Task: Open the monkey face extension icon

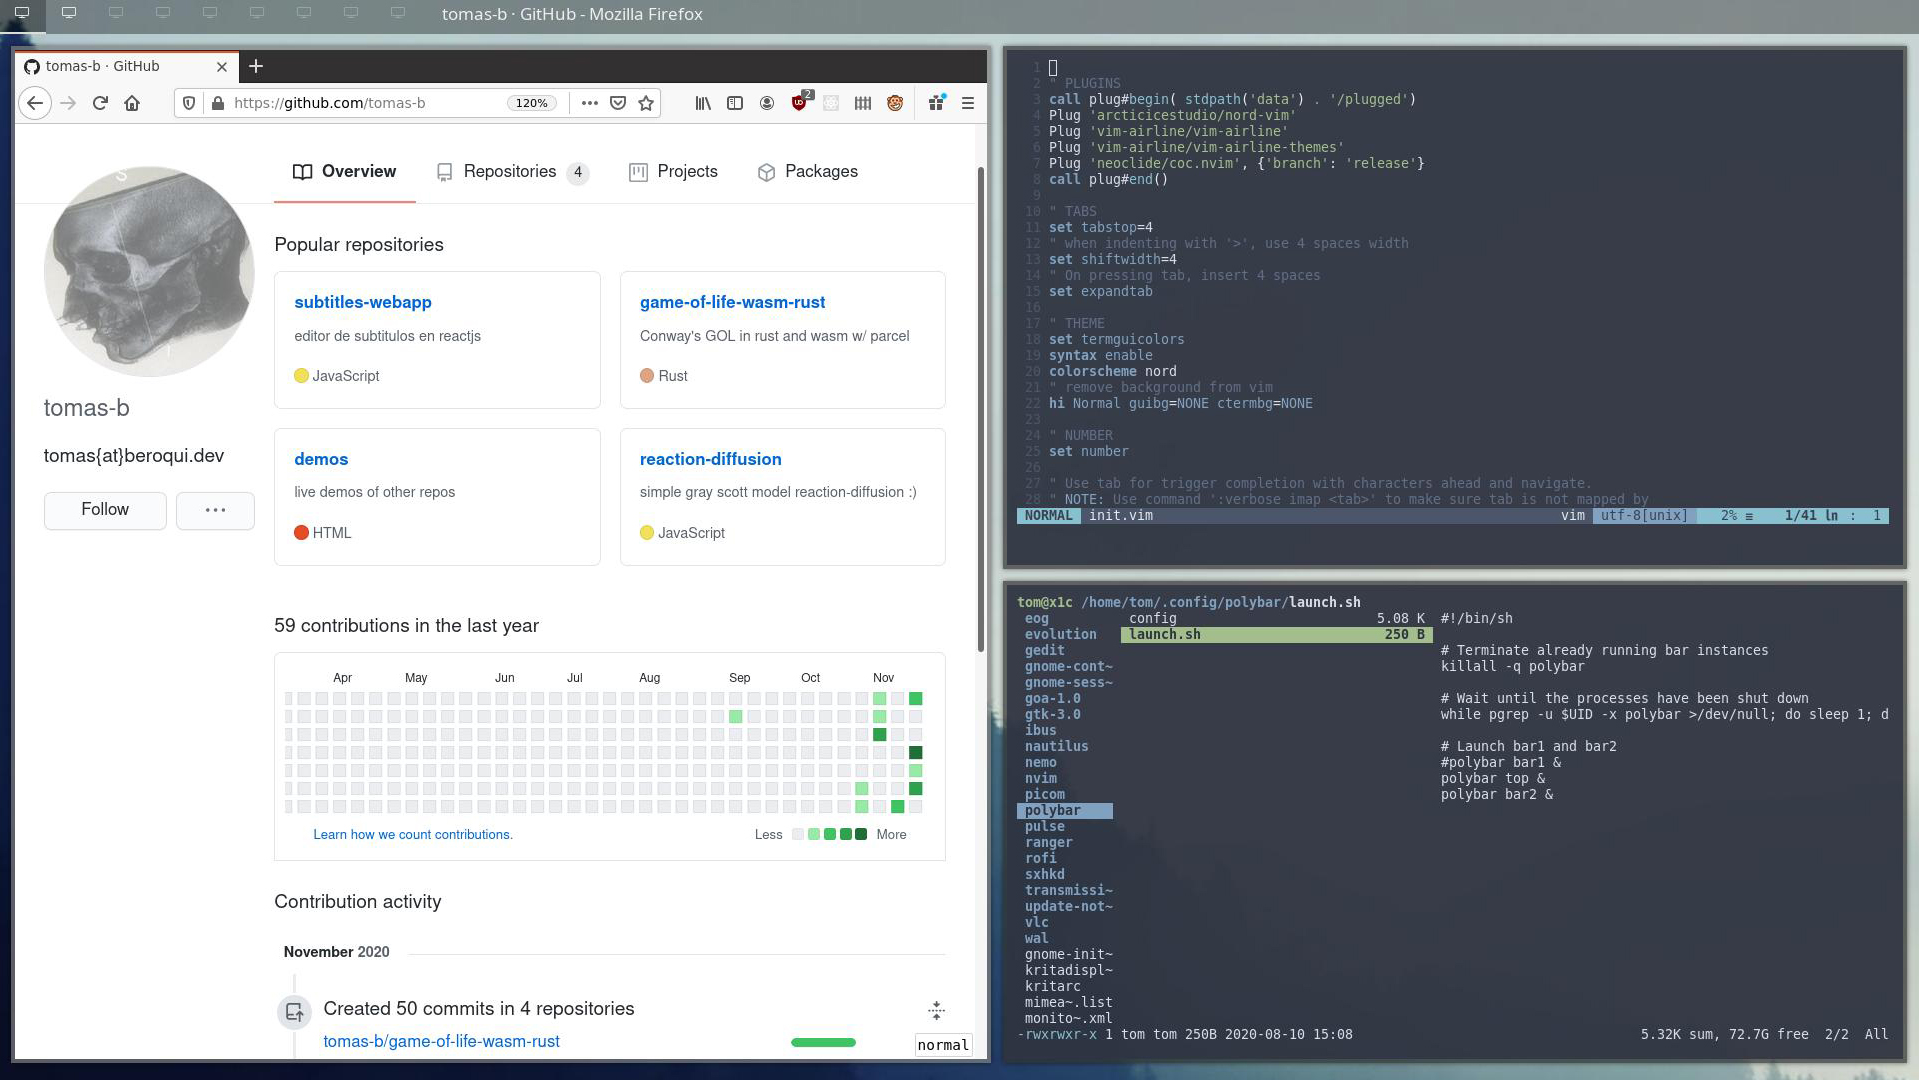Action: 895,103
